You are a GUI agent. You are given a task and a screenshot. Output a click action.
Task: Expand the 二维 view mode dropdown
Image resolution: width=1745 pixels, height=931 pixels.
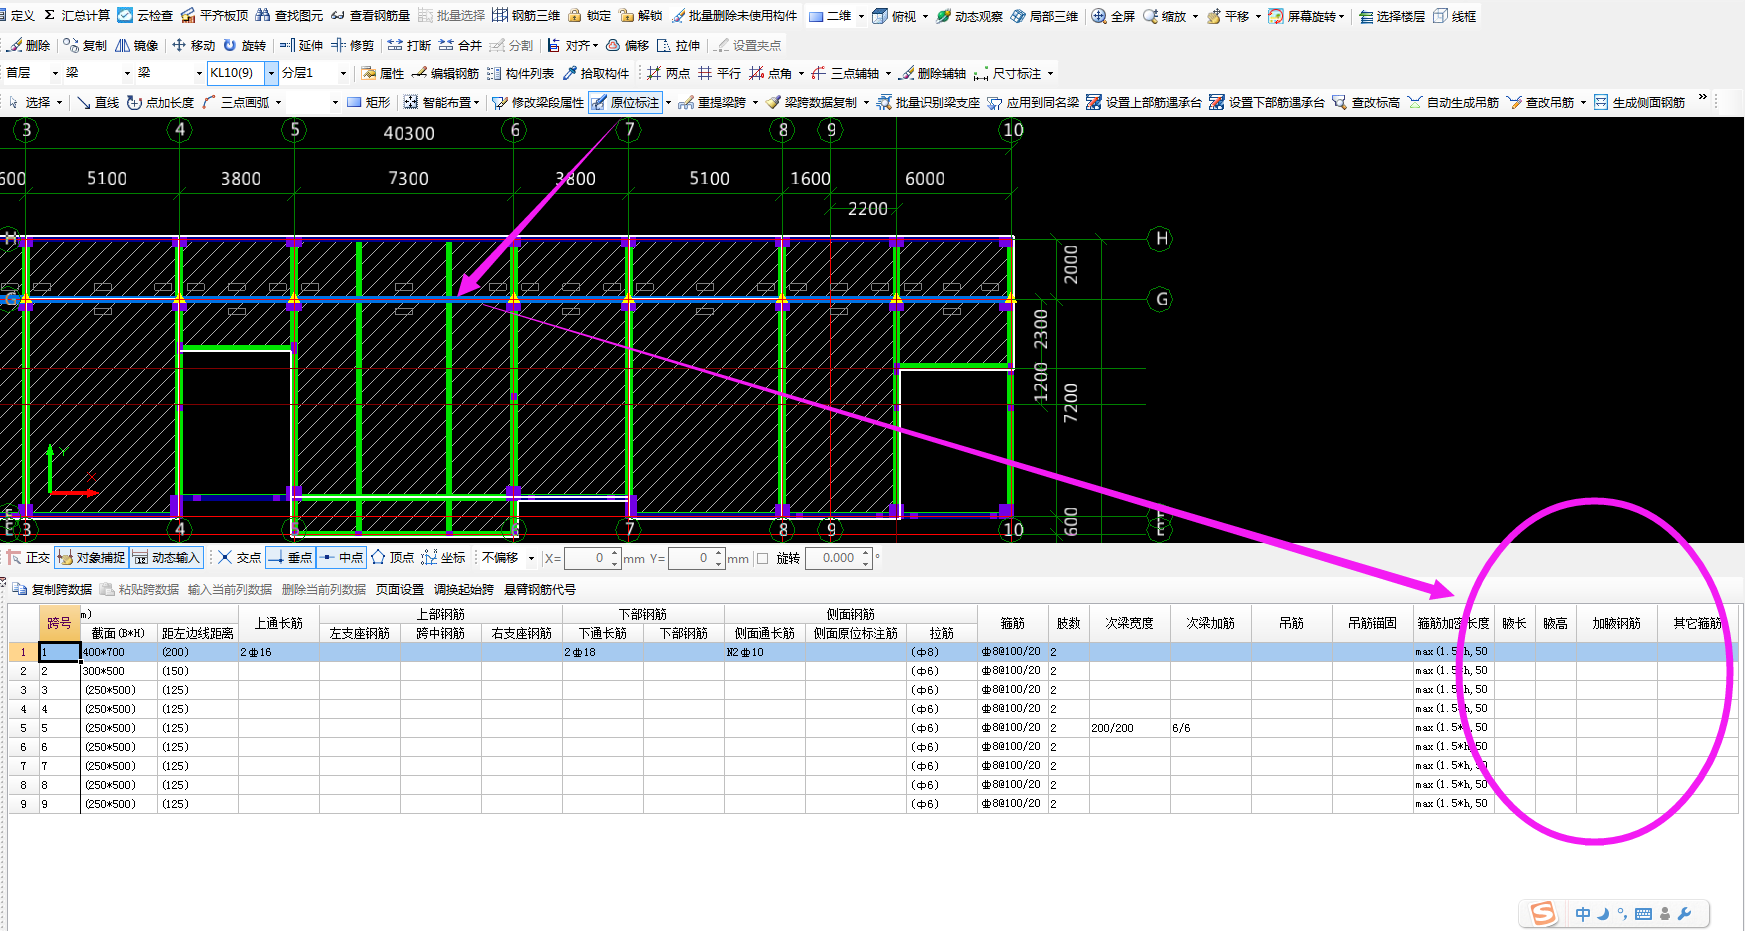pyautogui.click(x=861, y=16)
